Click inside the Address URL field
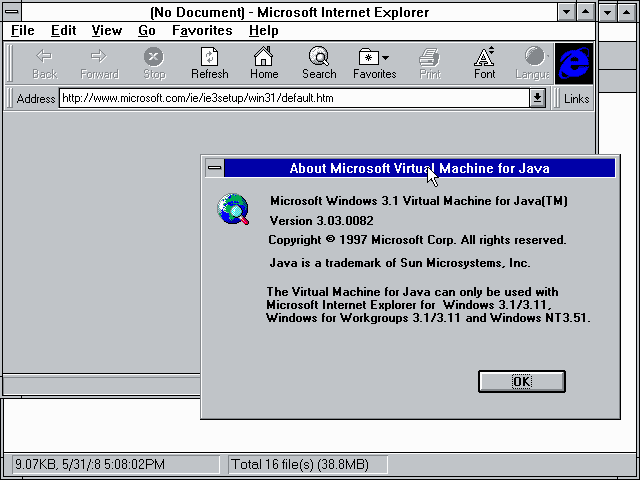This screenshot has height=480, width=640. pyautogui.click(x=294, y=98)
